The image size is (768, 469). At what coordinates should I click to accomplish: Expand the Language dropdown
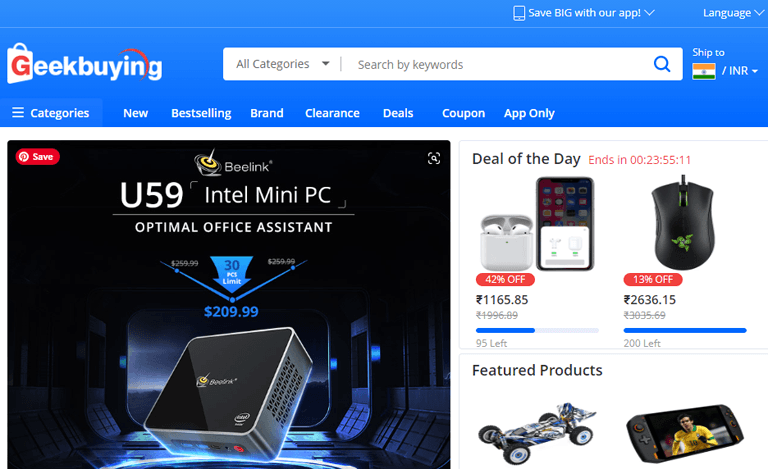733,13
